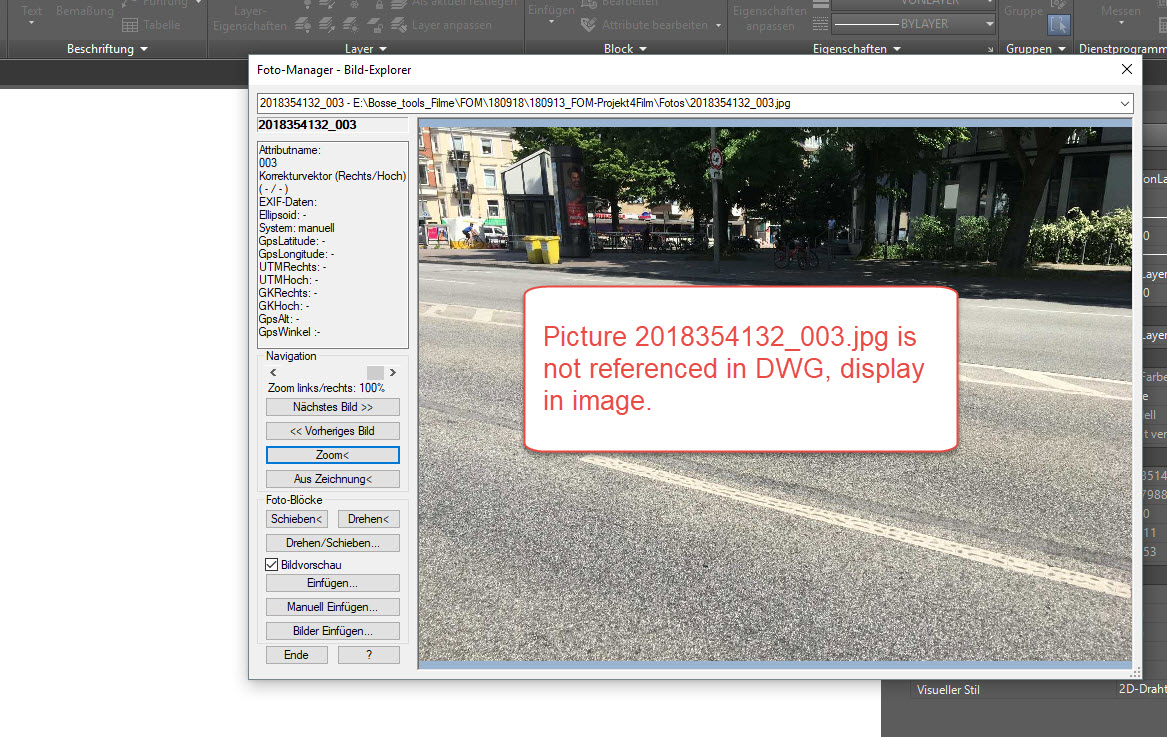Screen dimensions: 1167x737
Task: Expand the BYLAYER linetype dropdown
Action: point(989,25)
